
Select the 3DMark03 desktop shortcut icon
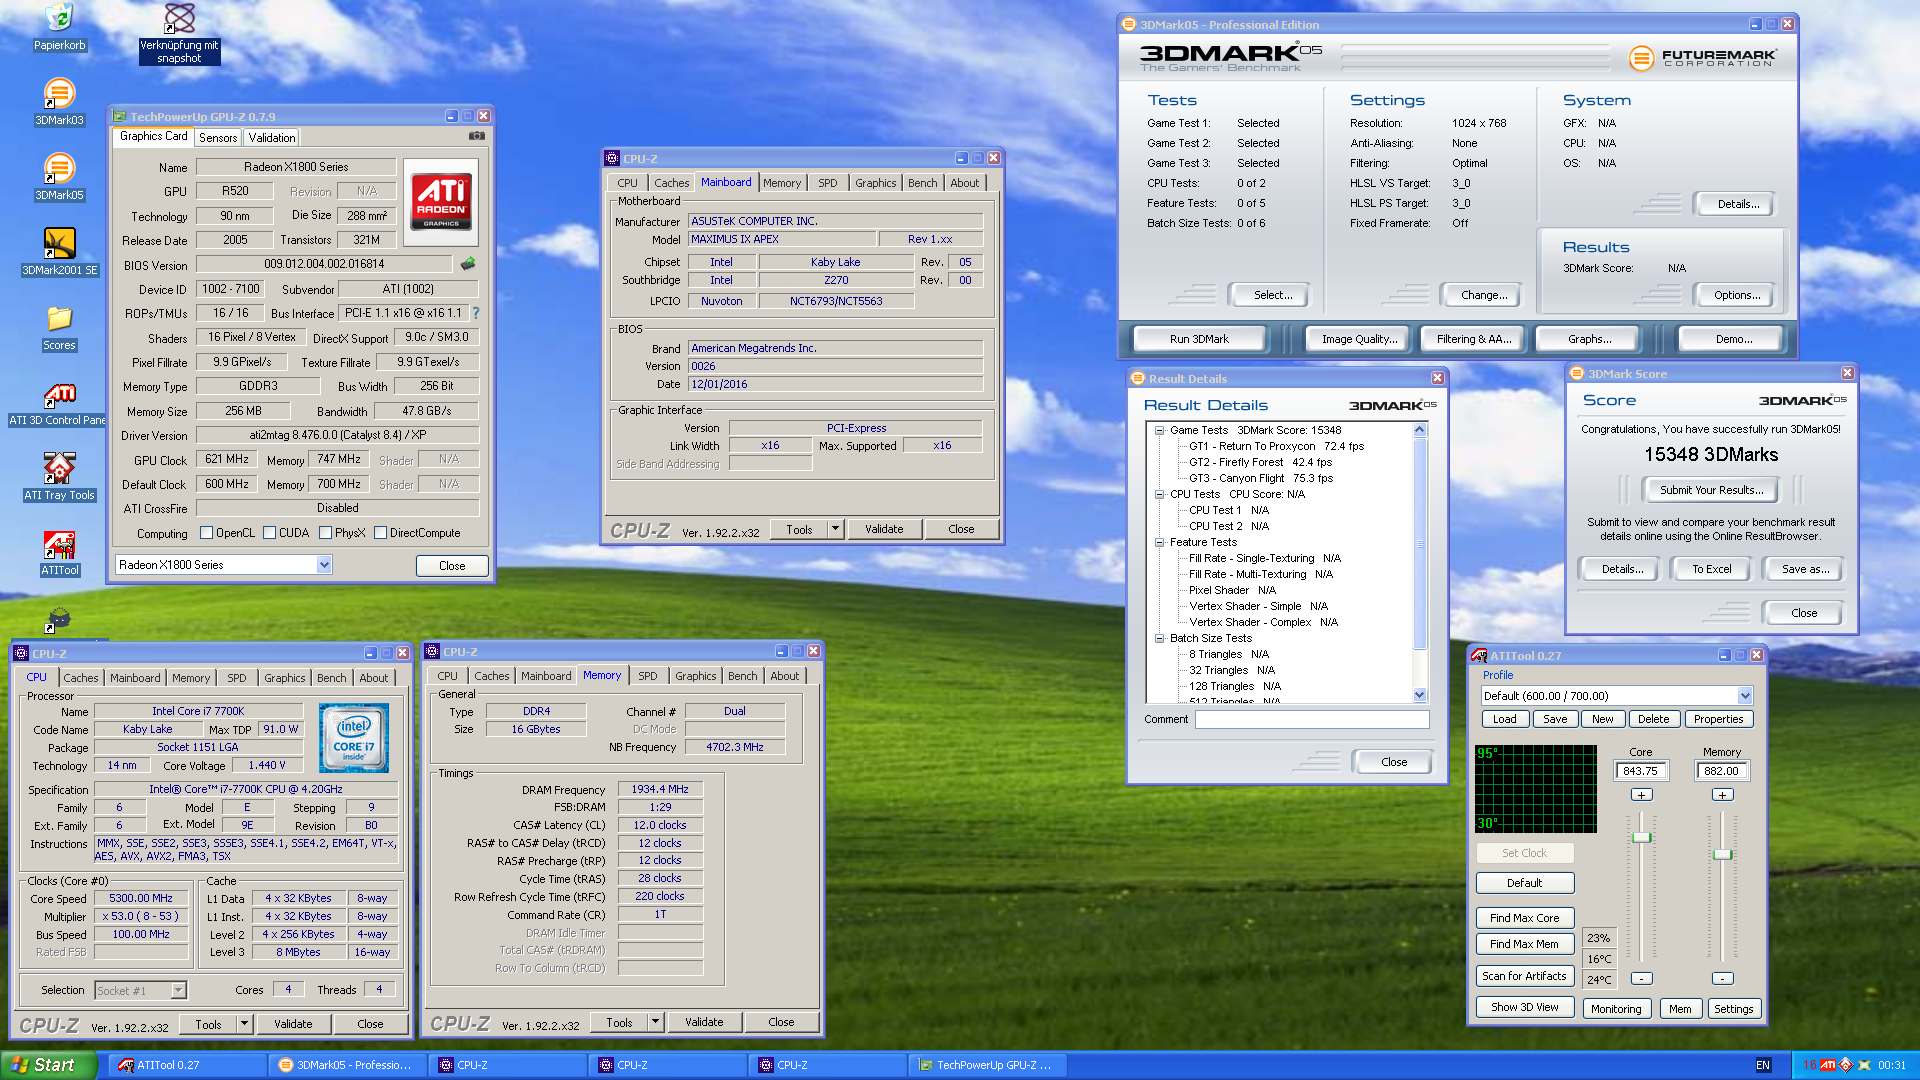tap(59, 101)
